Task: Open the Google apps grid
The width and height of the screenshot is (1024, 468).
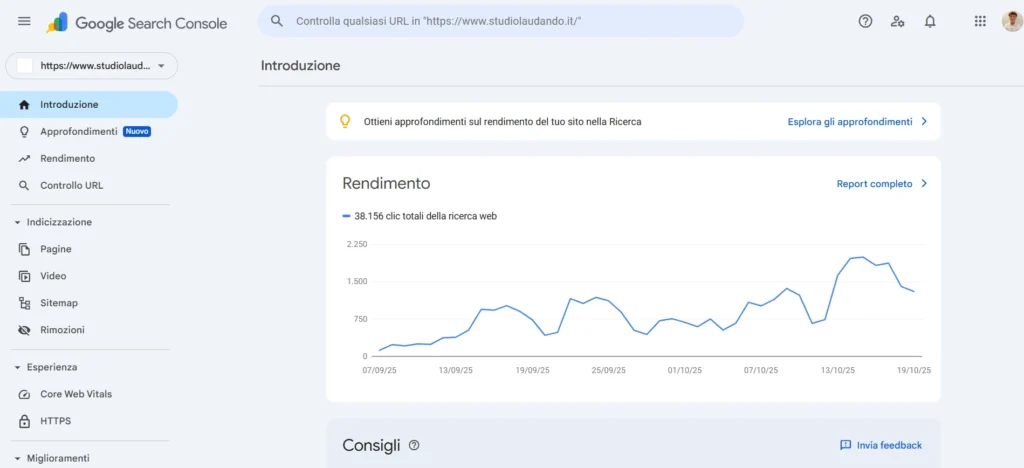Action: click(x=980, y=21)
